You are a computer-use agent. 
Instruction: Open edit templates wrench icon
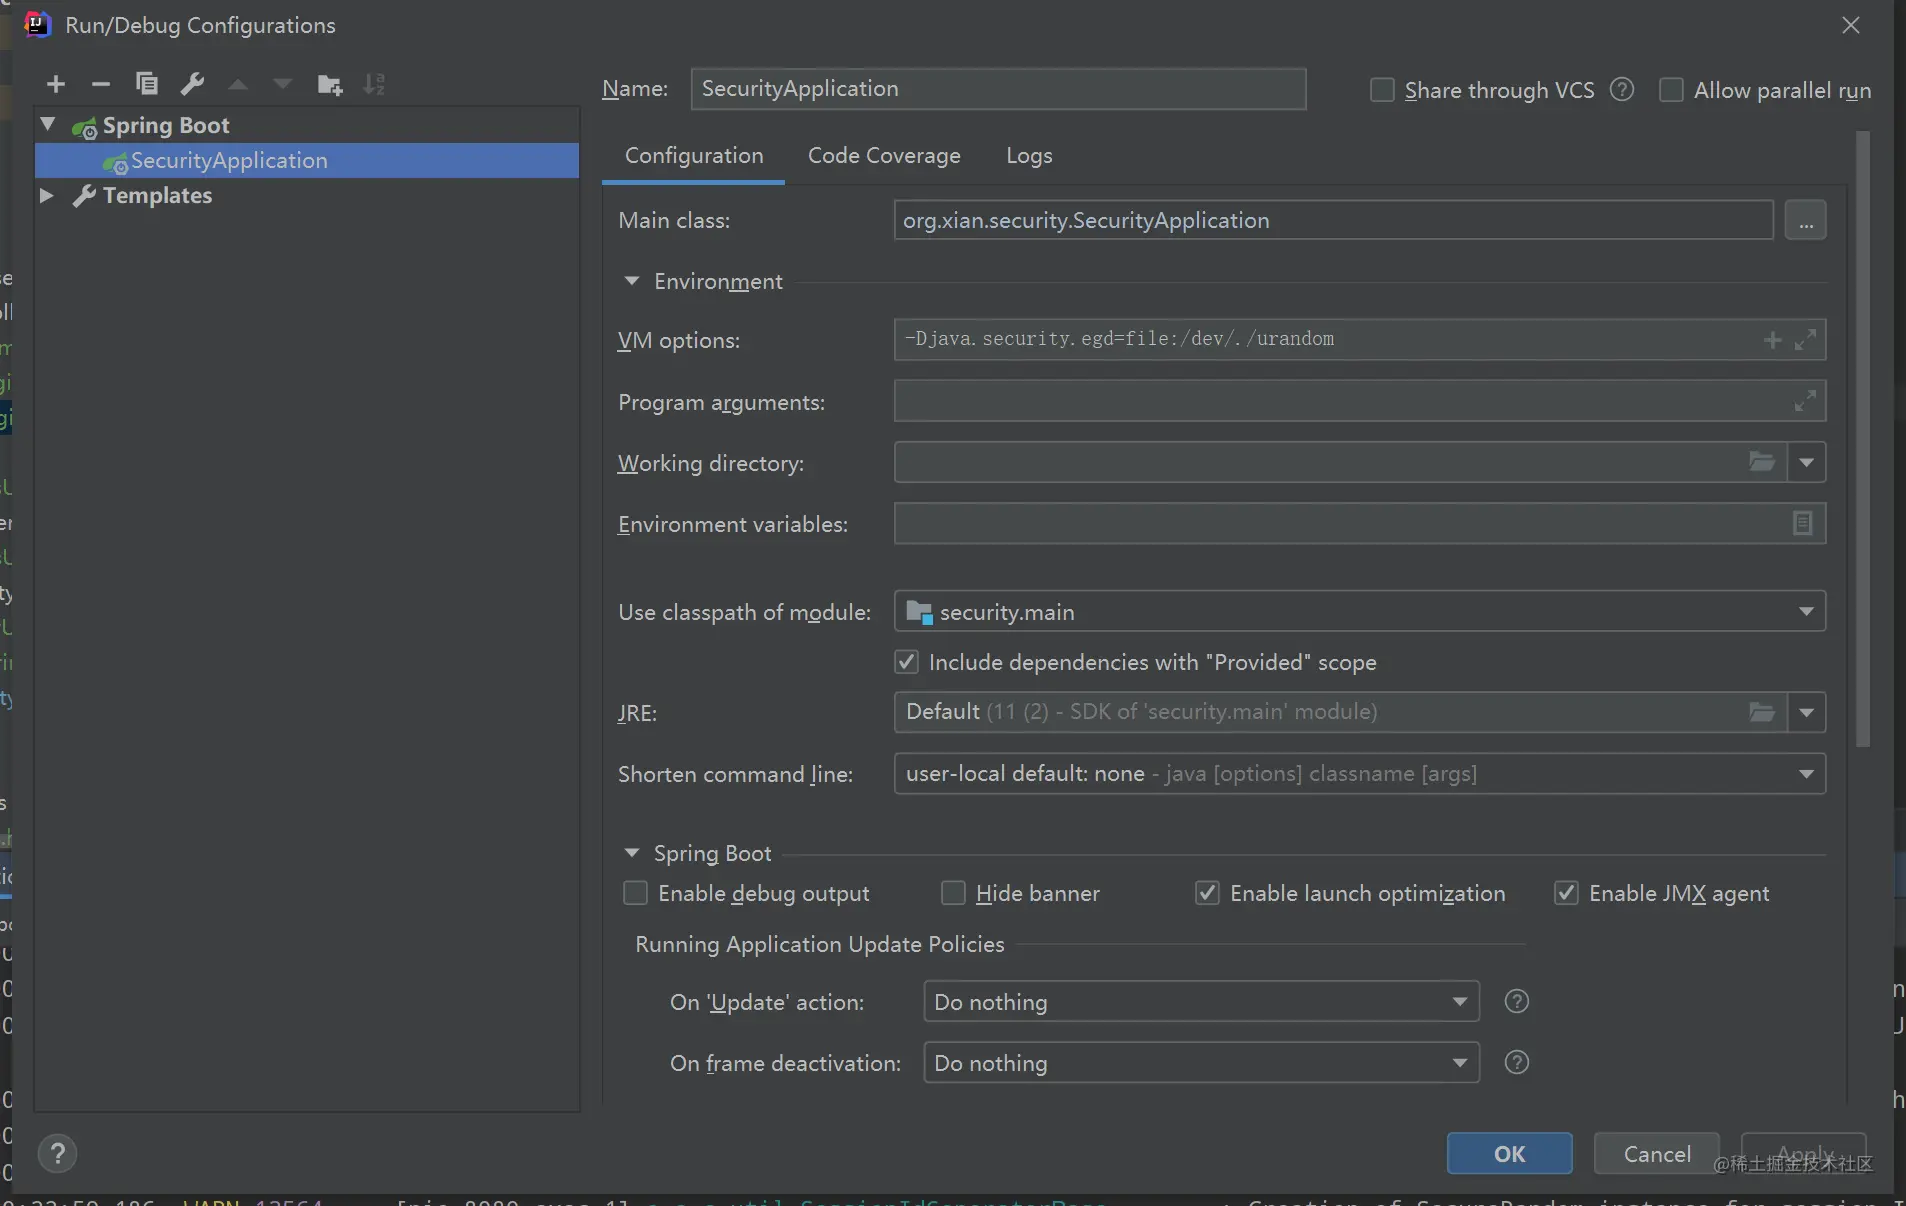click(x=192, y=84)
